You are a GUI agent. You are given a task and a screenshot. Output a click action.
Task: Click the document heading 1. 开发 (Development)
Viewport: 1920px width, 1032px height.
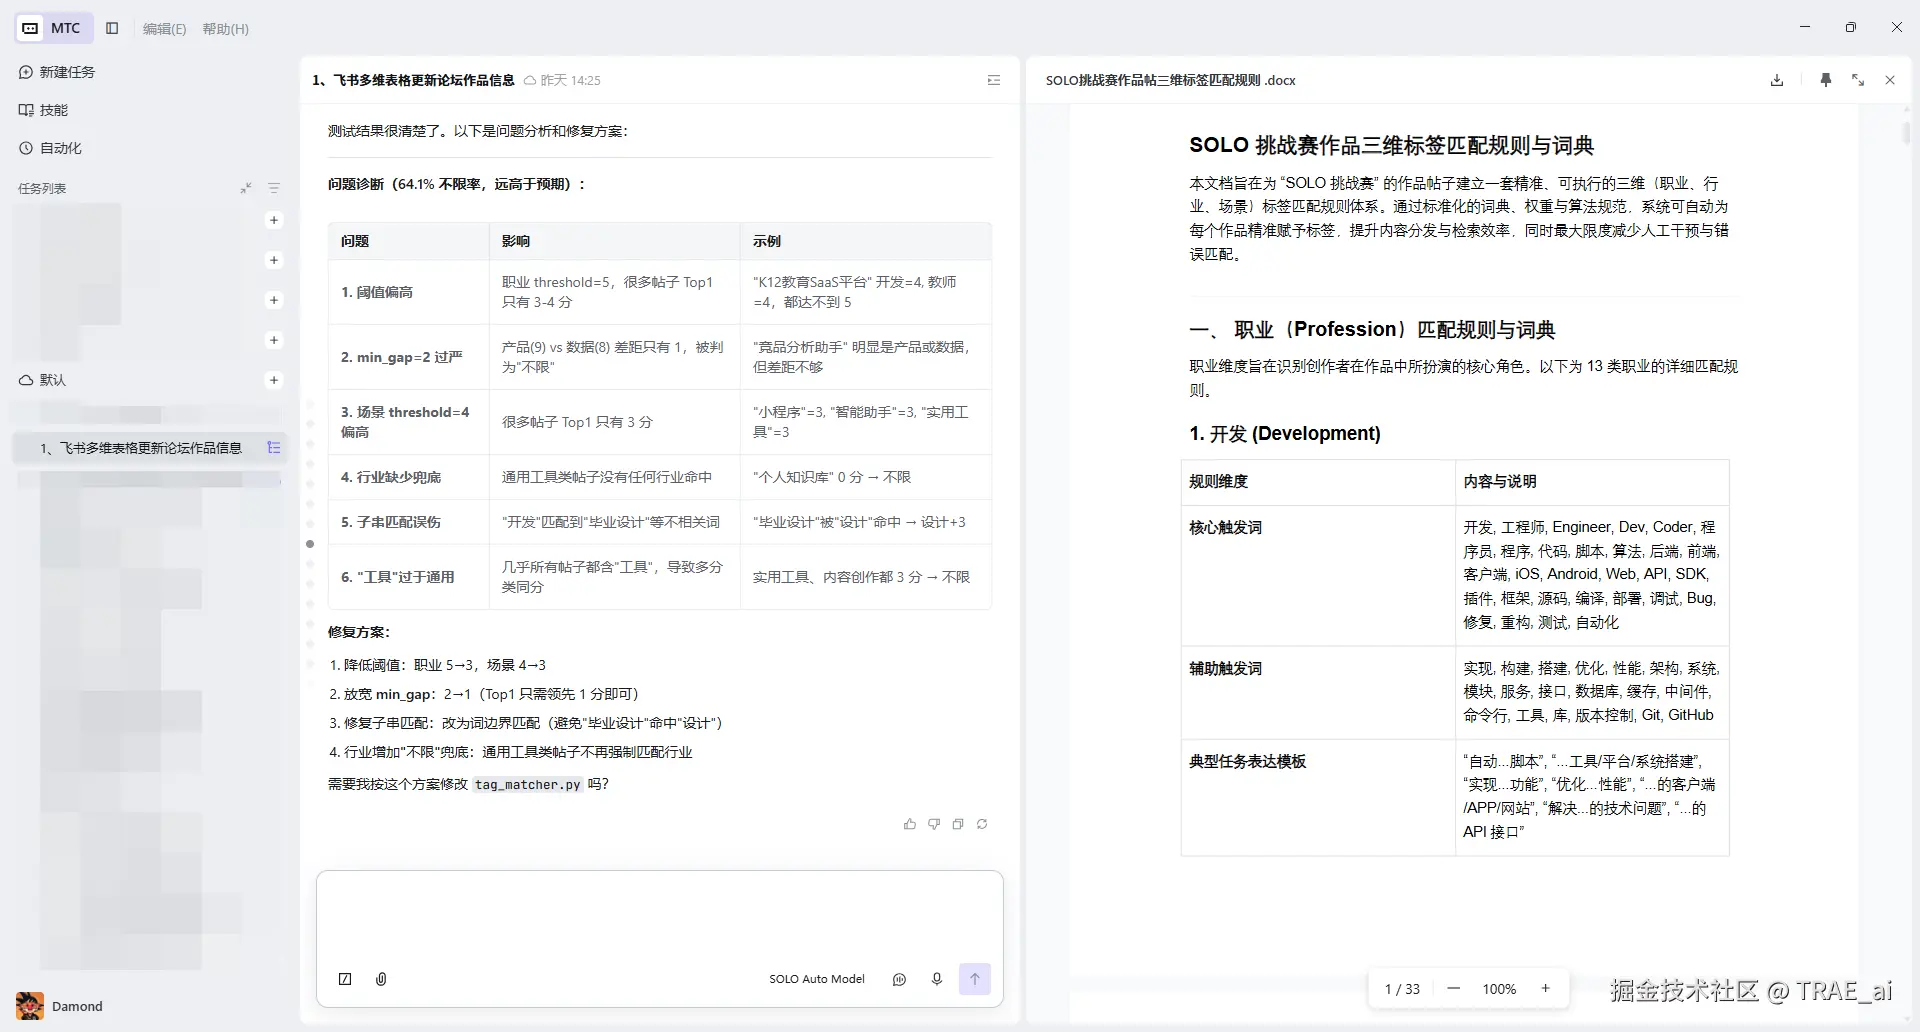(x=1285, y=433)
